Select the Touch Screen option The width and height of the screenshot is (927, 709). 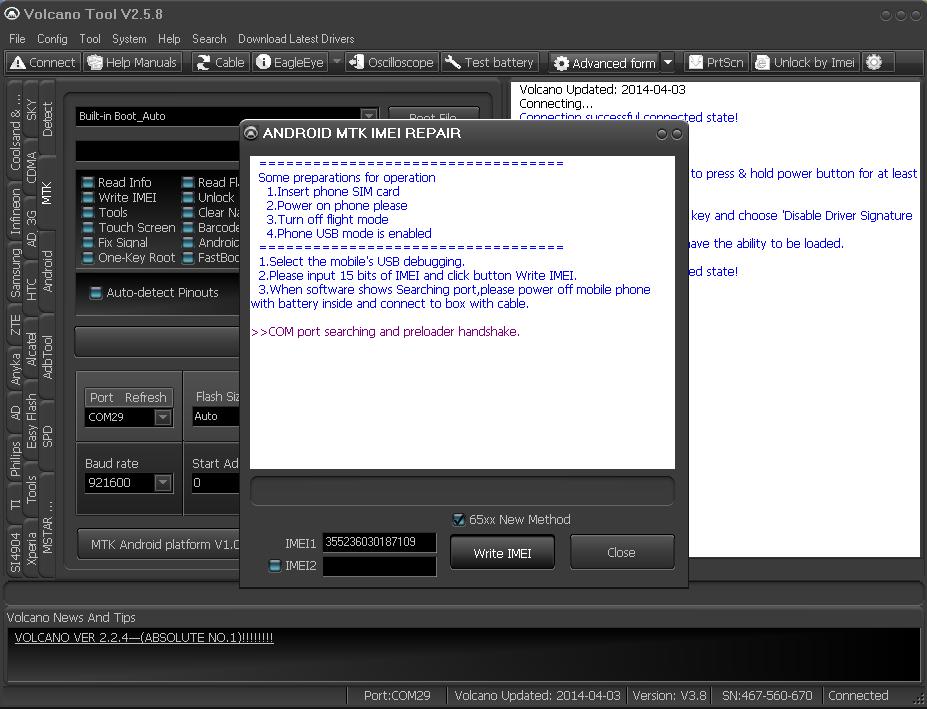point(129,228)
